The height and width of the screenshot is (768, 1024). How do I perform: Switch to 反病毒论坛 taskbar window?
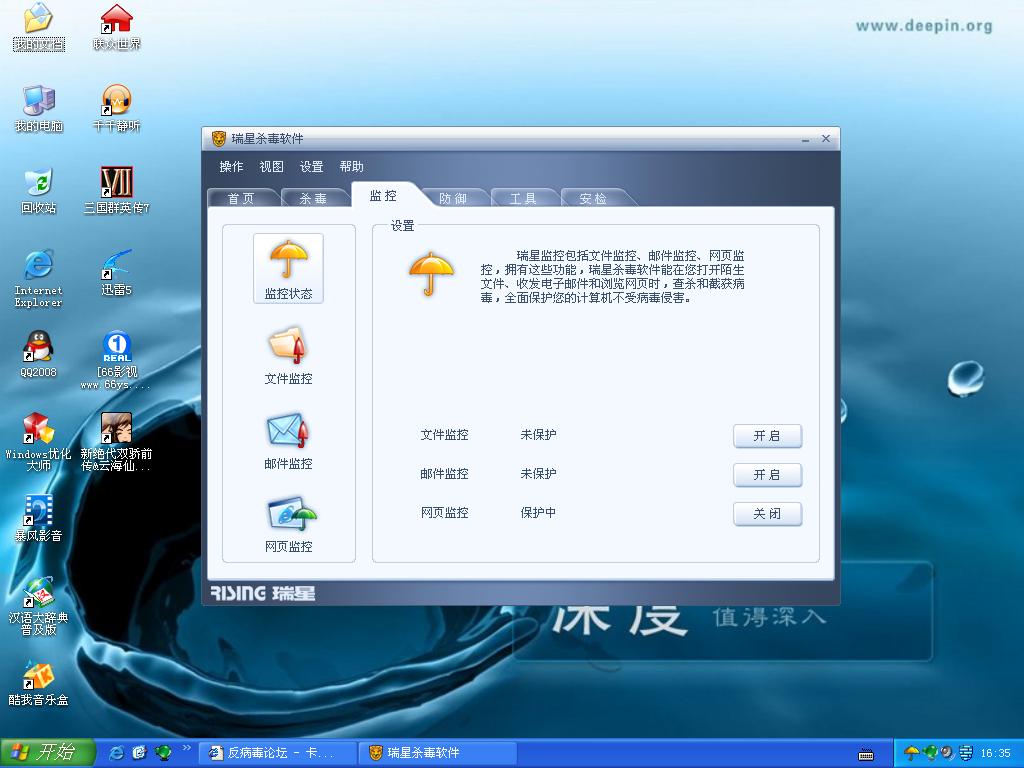click(277, 753)
